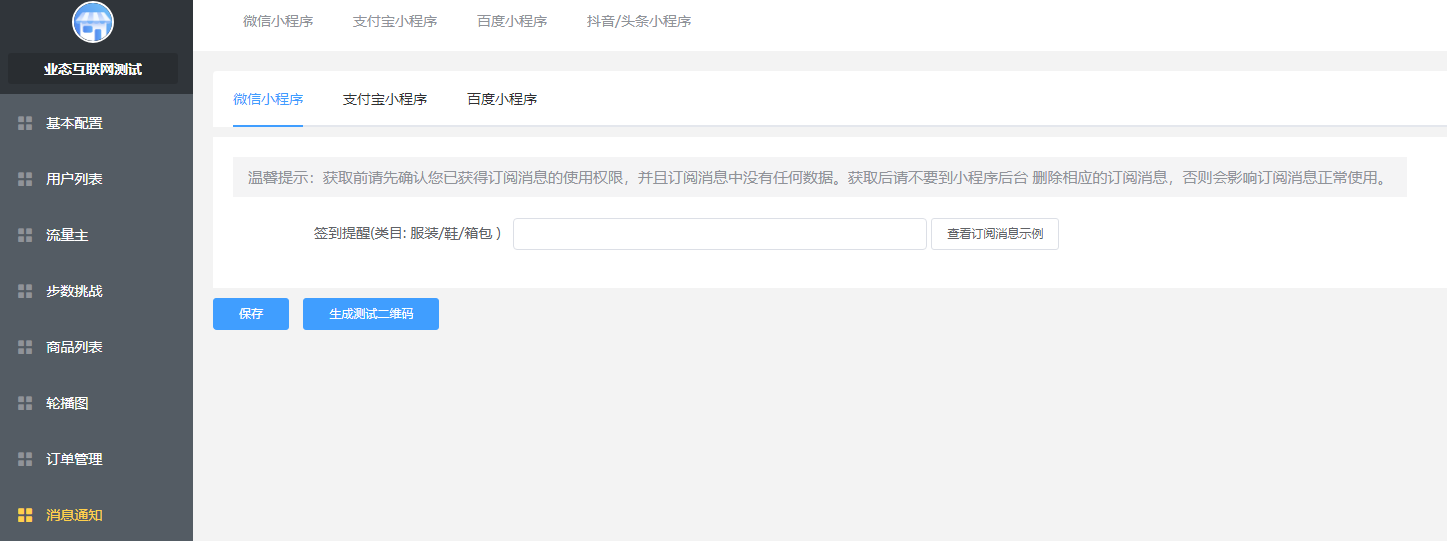Click the 签到提醒(类目: 服装/鞋/箱包) label
Image resolution: width=1447 pixels, height=541 pixels.
407,234
